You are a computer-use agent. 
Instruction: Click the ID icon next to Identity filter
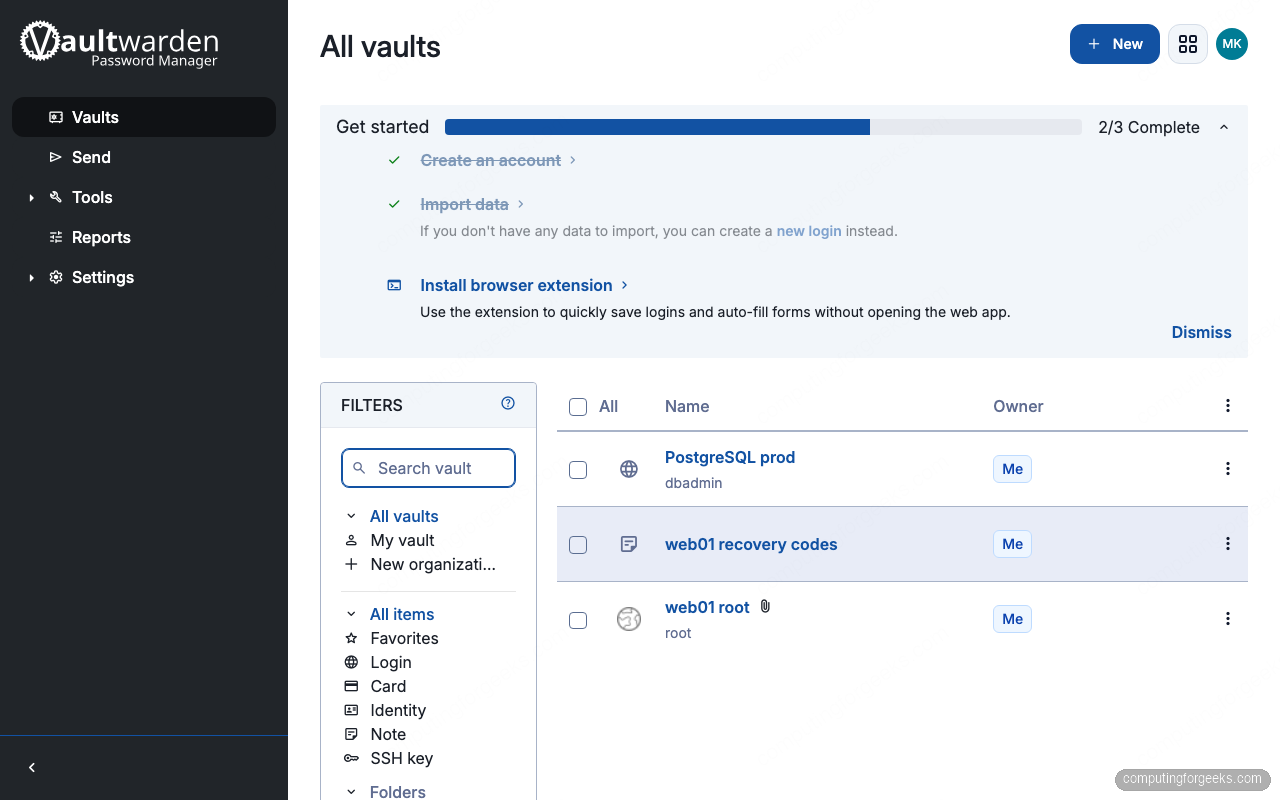[x=351, y=710]
